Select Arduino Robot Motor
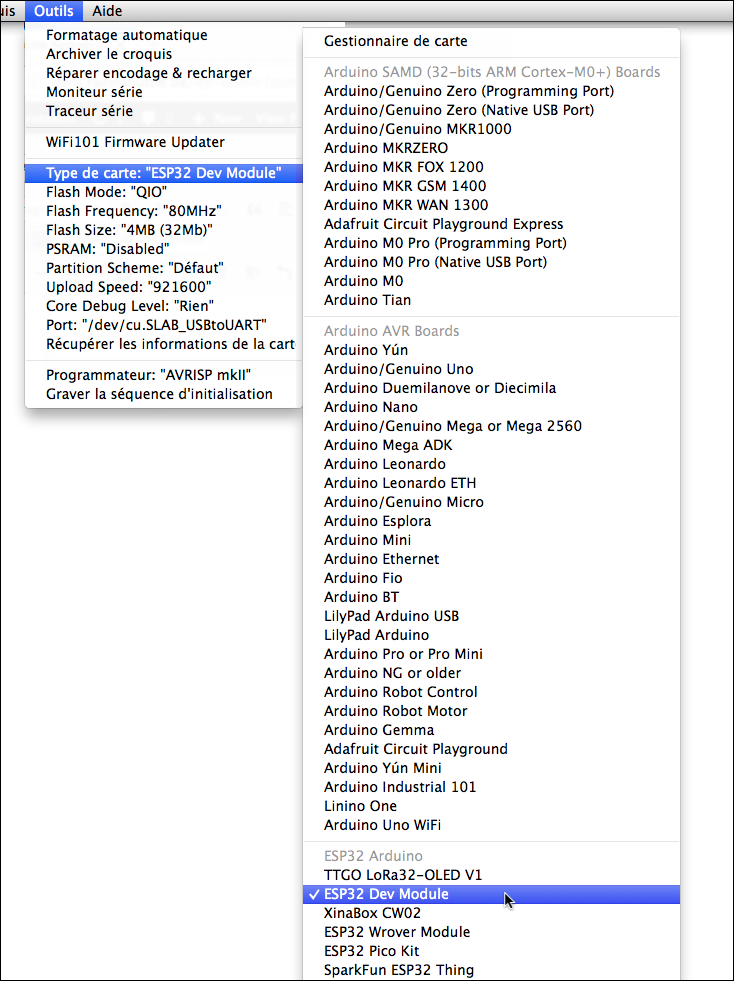The image size is (734, 981). (491, 711)
